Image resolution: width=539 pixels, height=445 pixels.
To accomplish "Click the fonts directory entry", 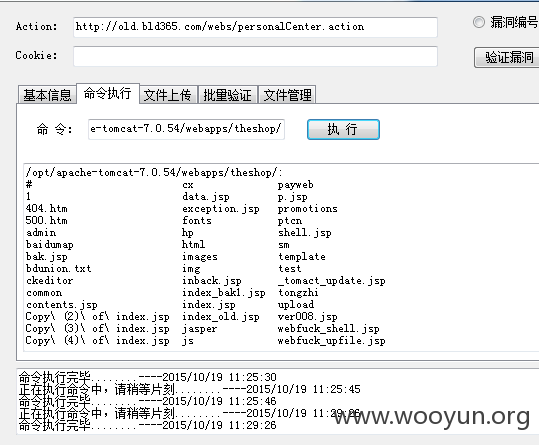I will coord(197,220).
